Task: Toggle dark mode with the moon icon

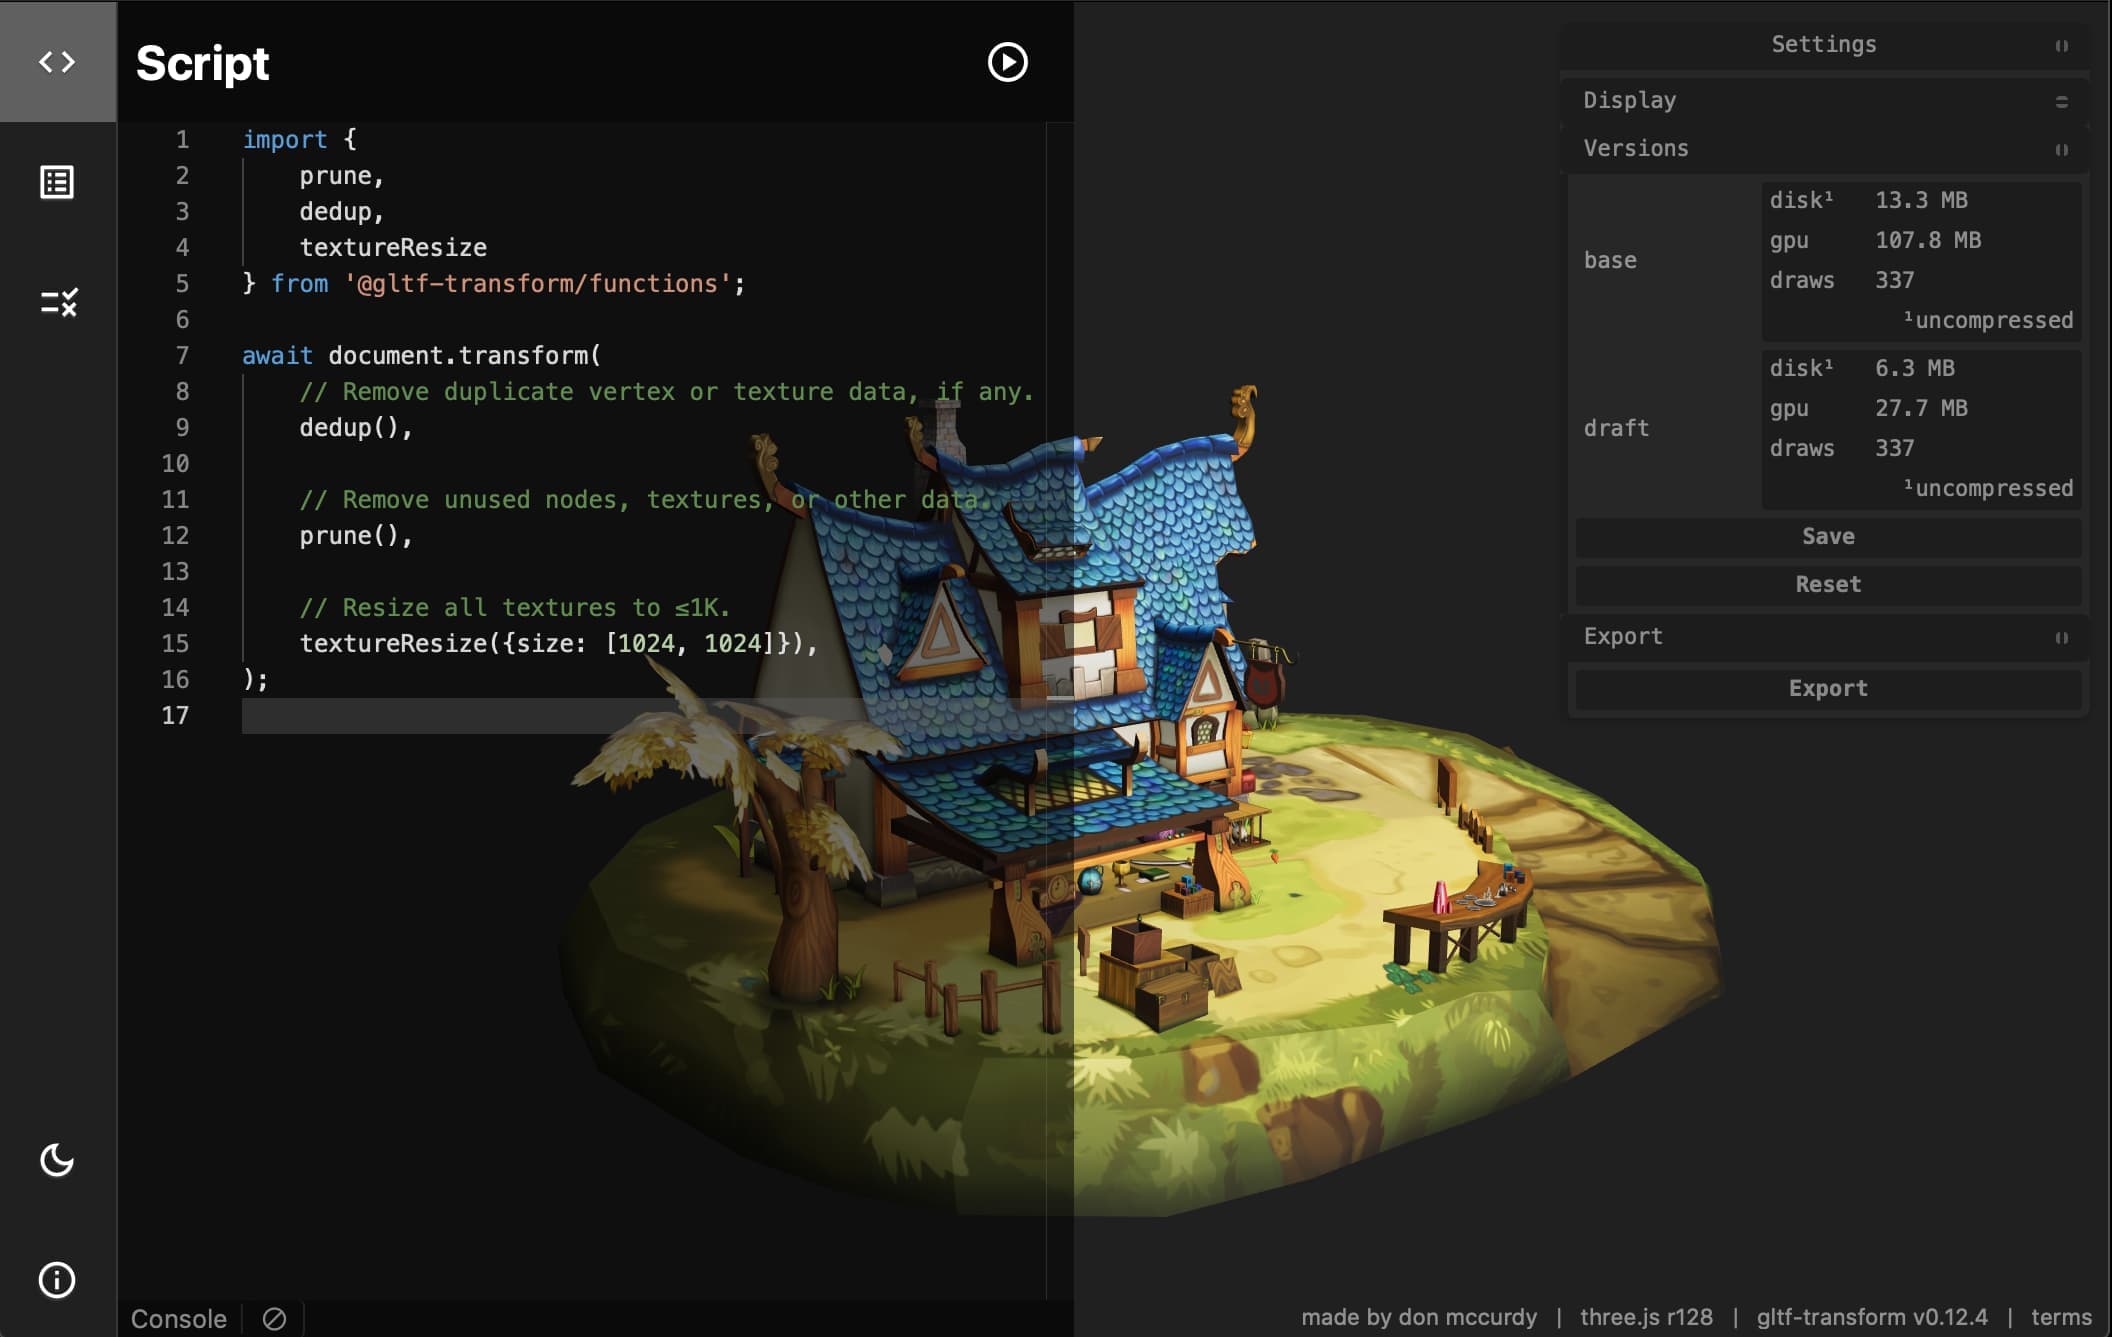Action: (57, 1160)
